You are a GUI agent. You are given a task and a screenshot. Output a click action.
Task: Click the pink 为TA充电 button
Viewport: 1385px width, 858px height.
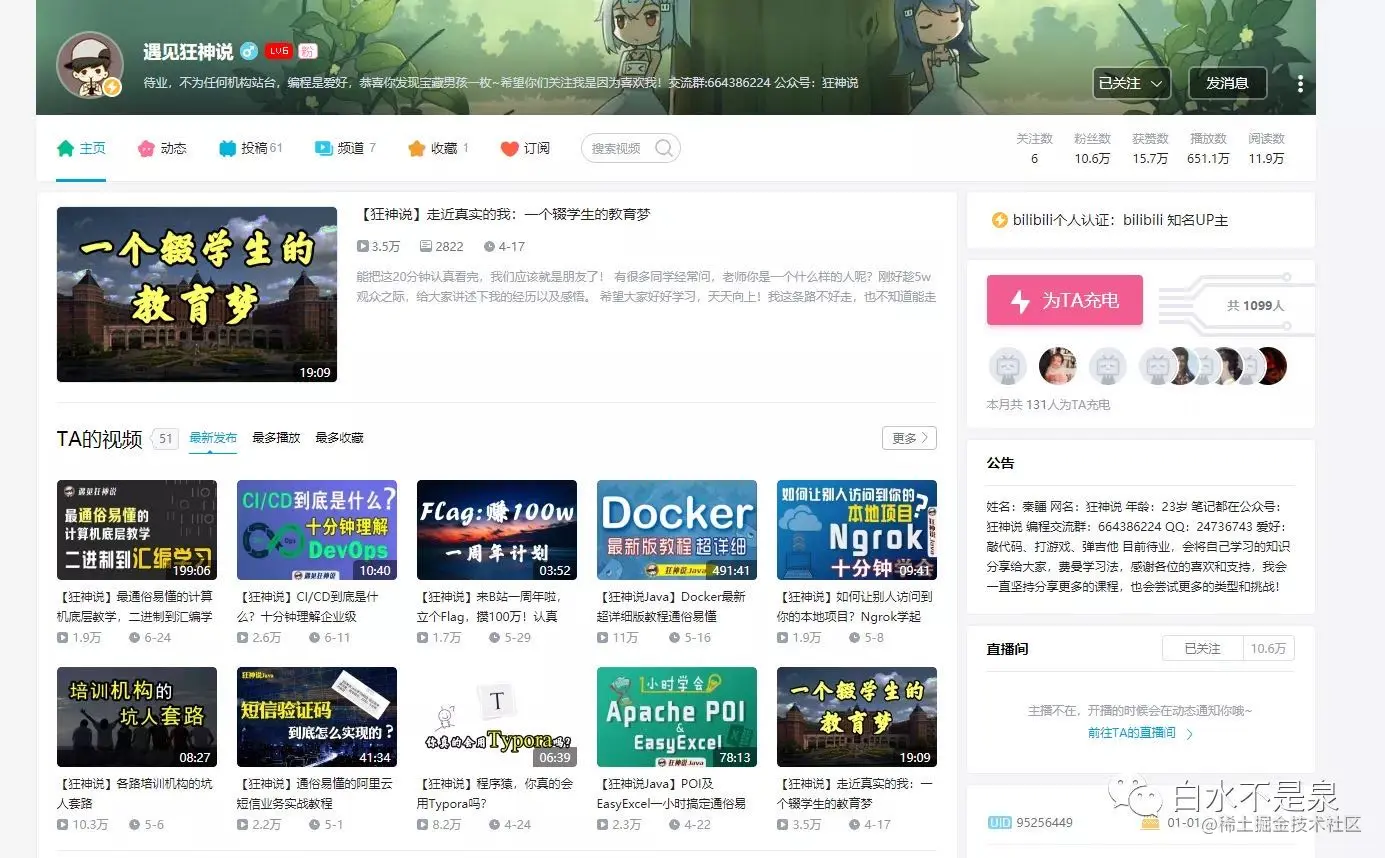[x=1065, y=300]
